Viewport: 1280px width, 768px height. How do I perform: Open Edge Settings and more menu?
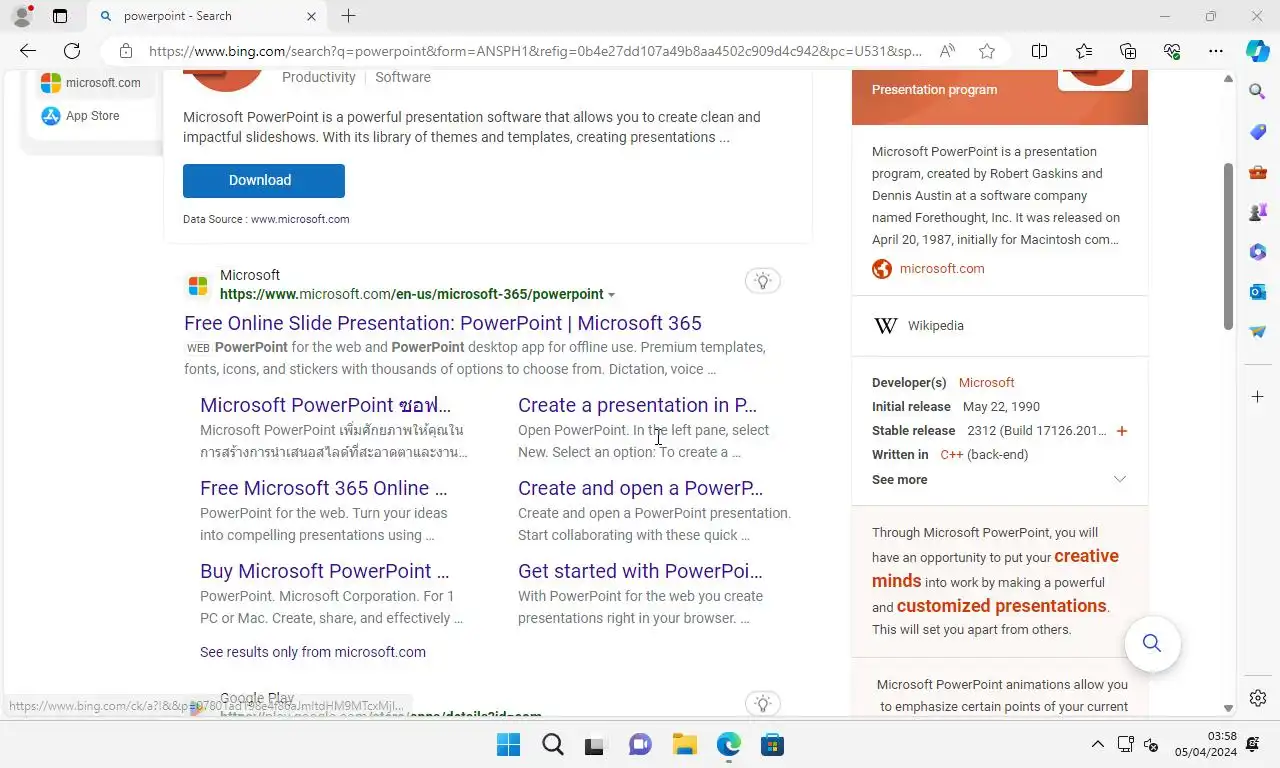(1216, 51)
